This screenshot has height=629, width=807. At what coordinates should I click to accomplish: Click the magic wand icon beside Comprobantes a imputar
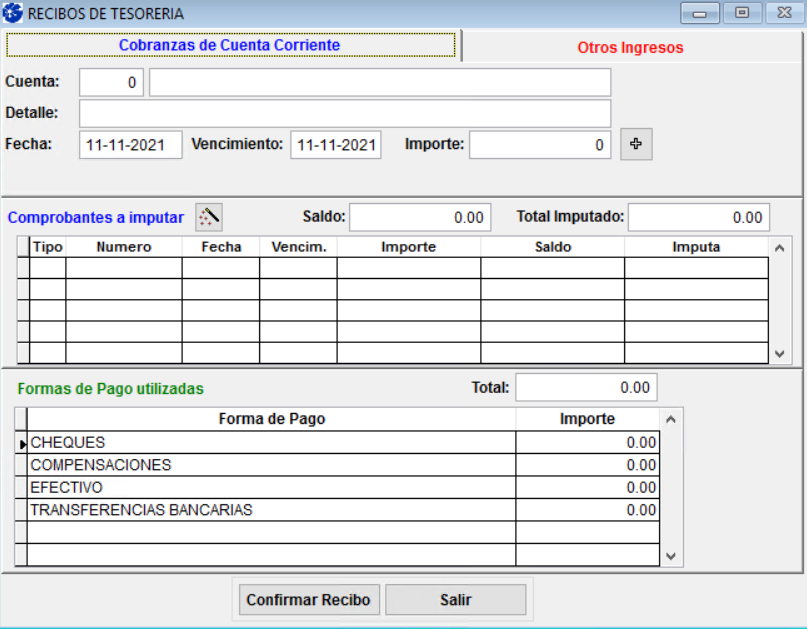coord(208,217)
